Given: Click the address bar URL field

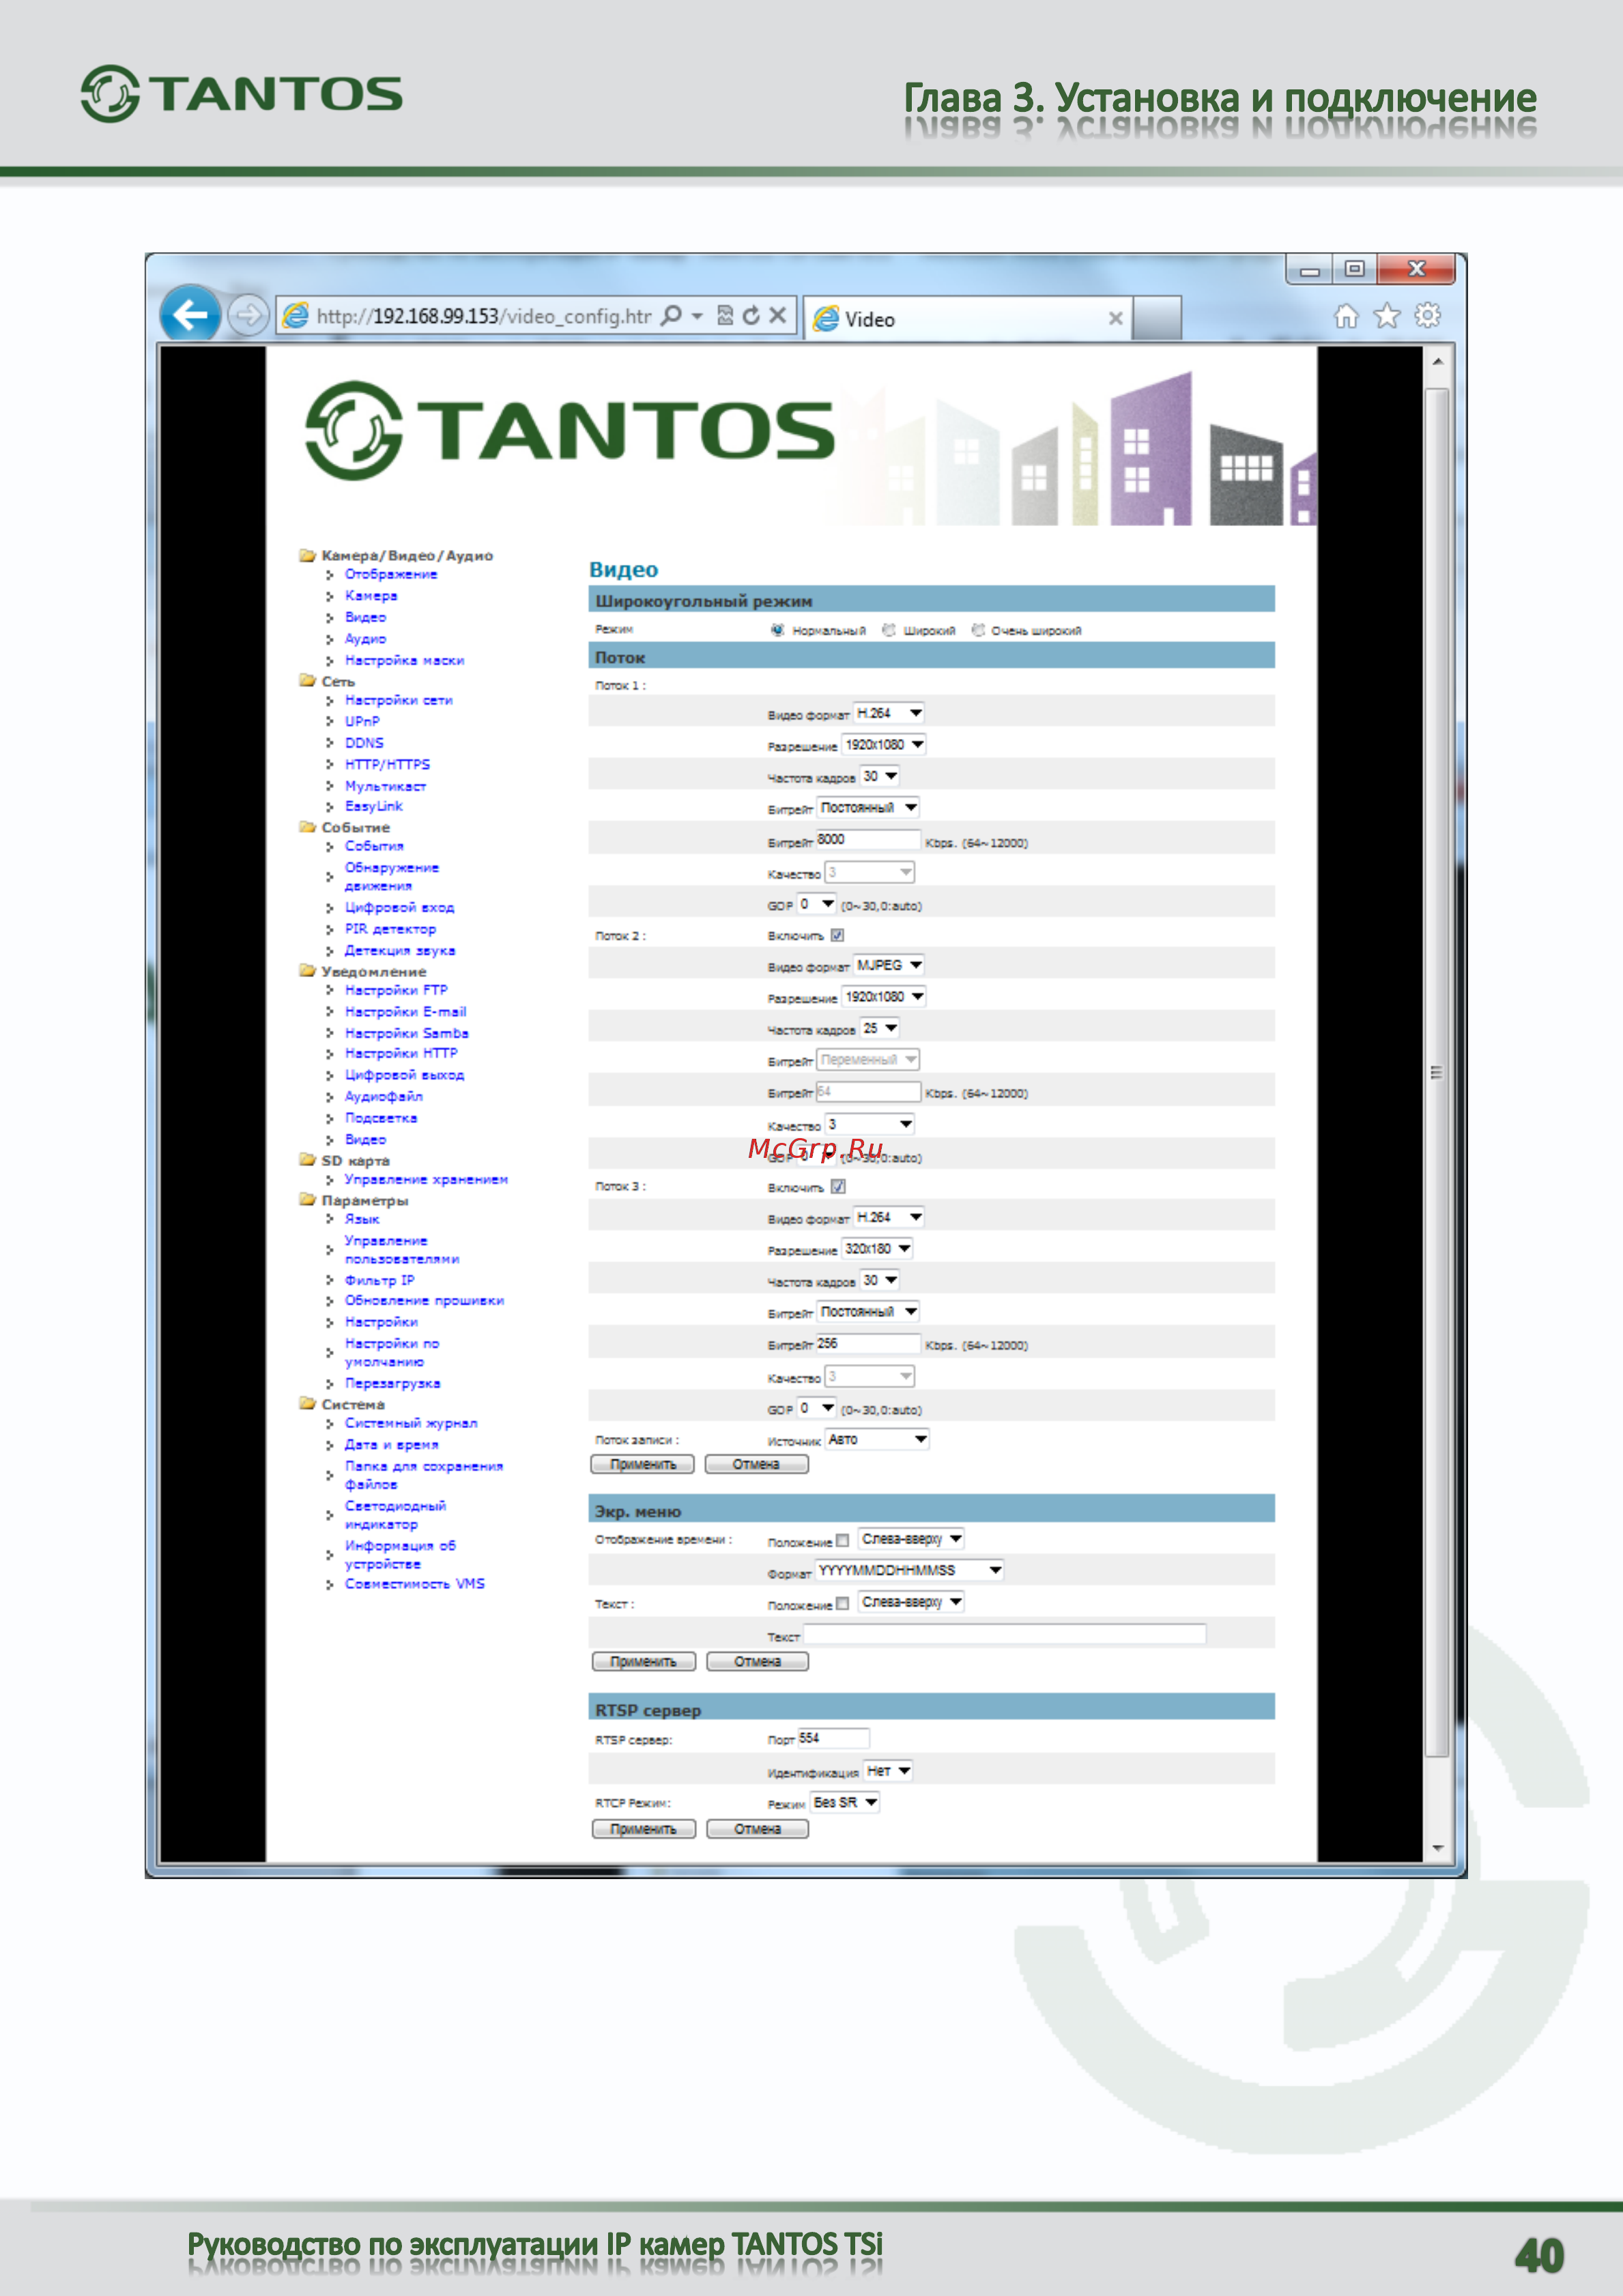Looking at the screenshot, I should pyautogui.click(x=484, y=316).
